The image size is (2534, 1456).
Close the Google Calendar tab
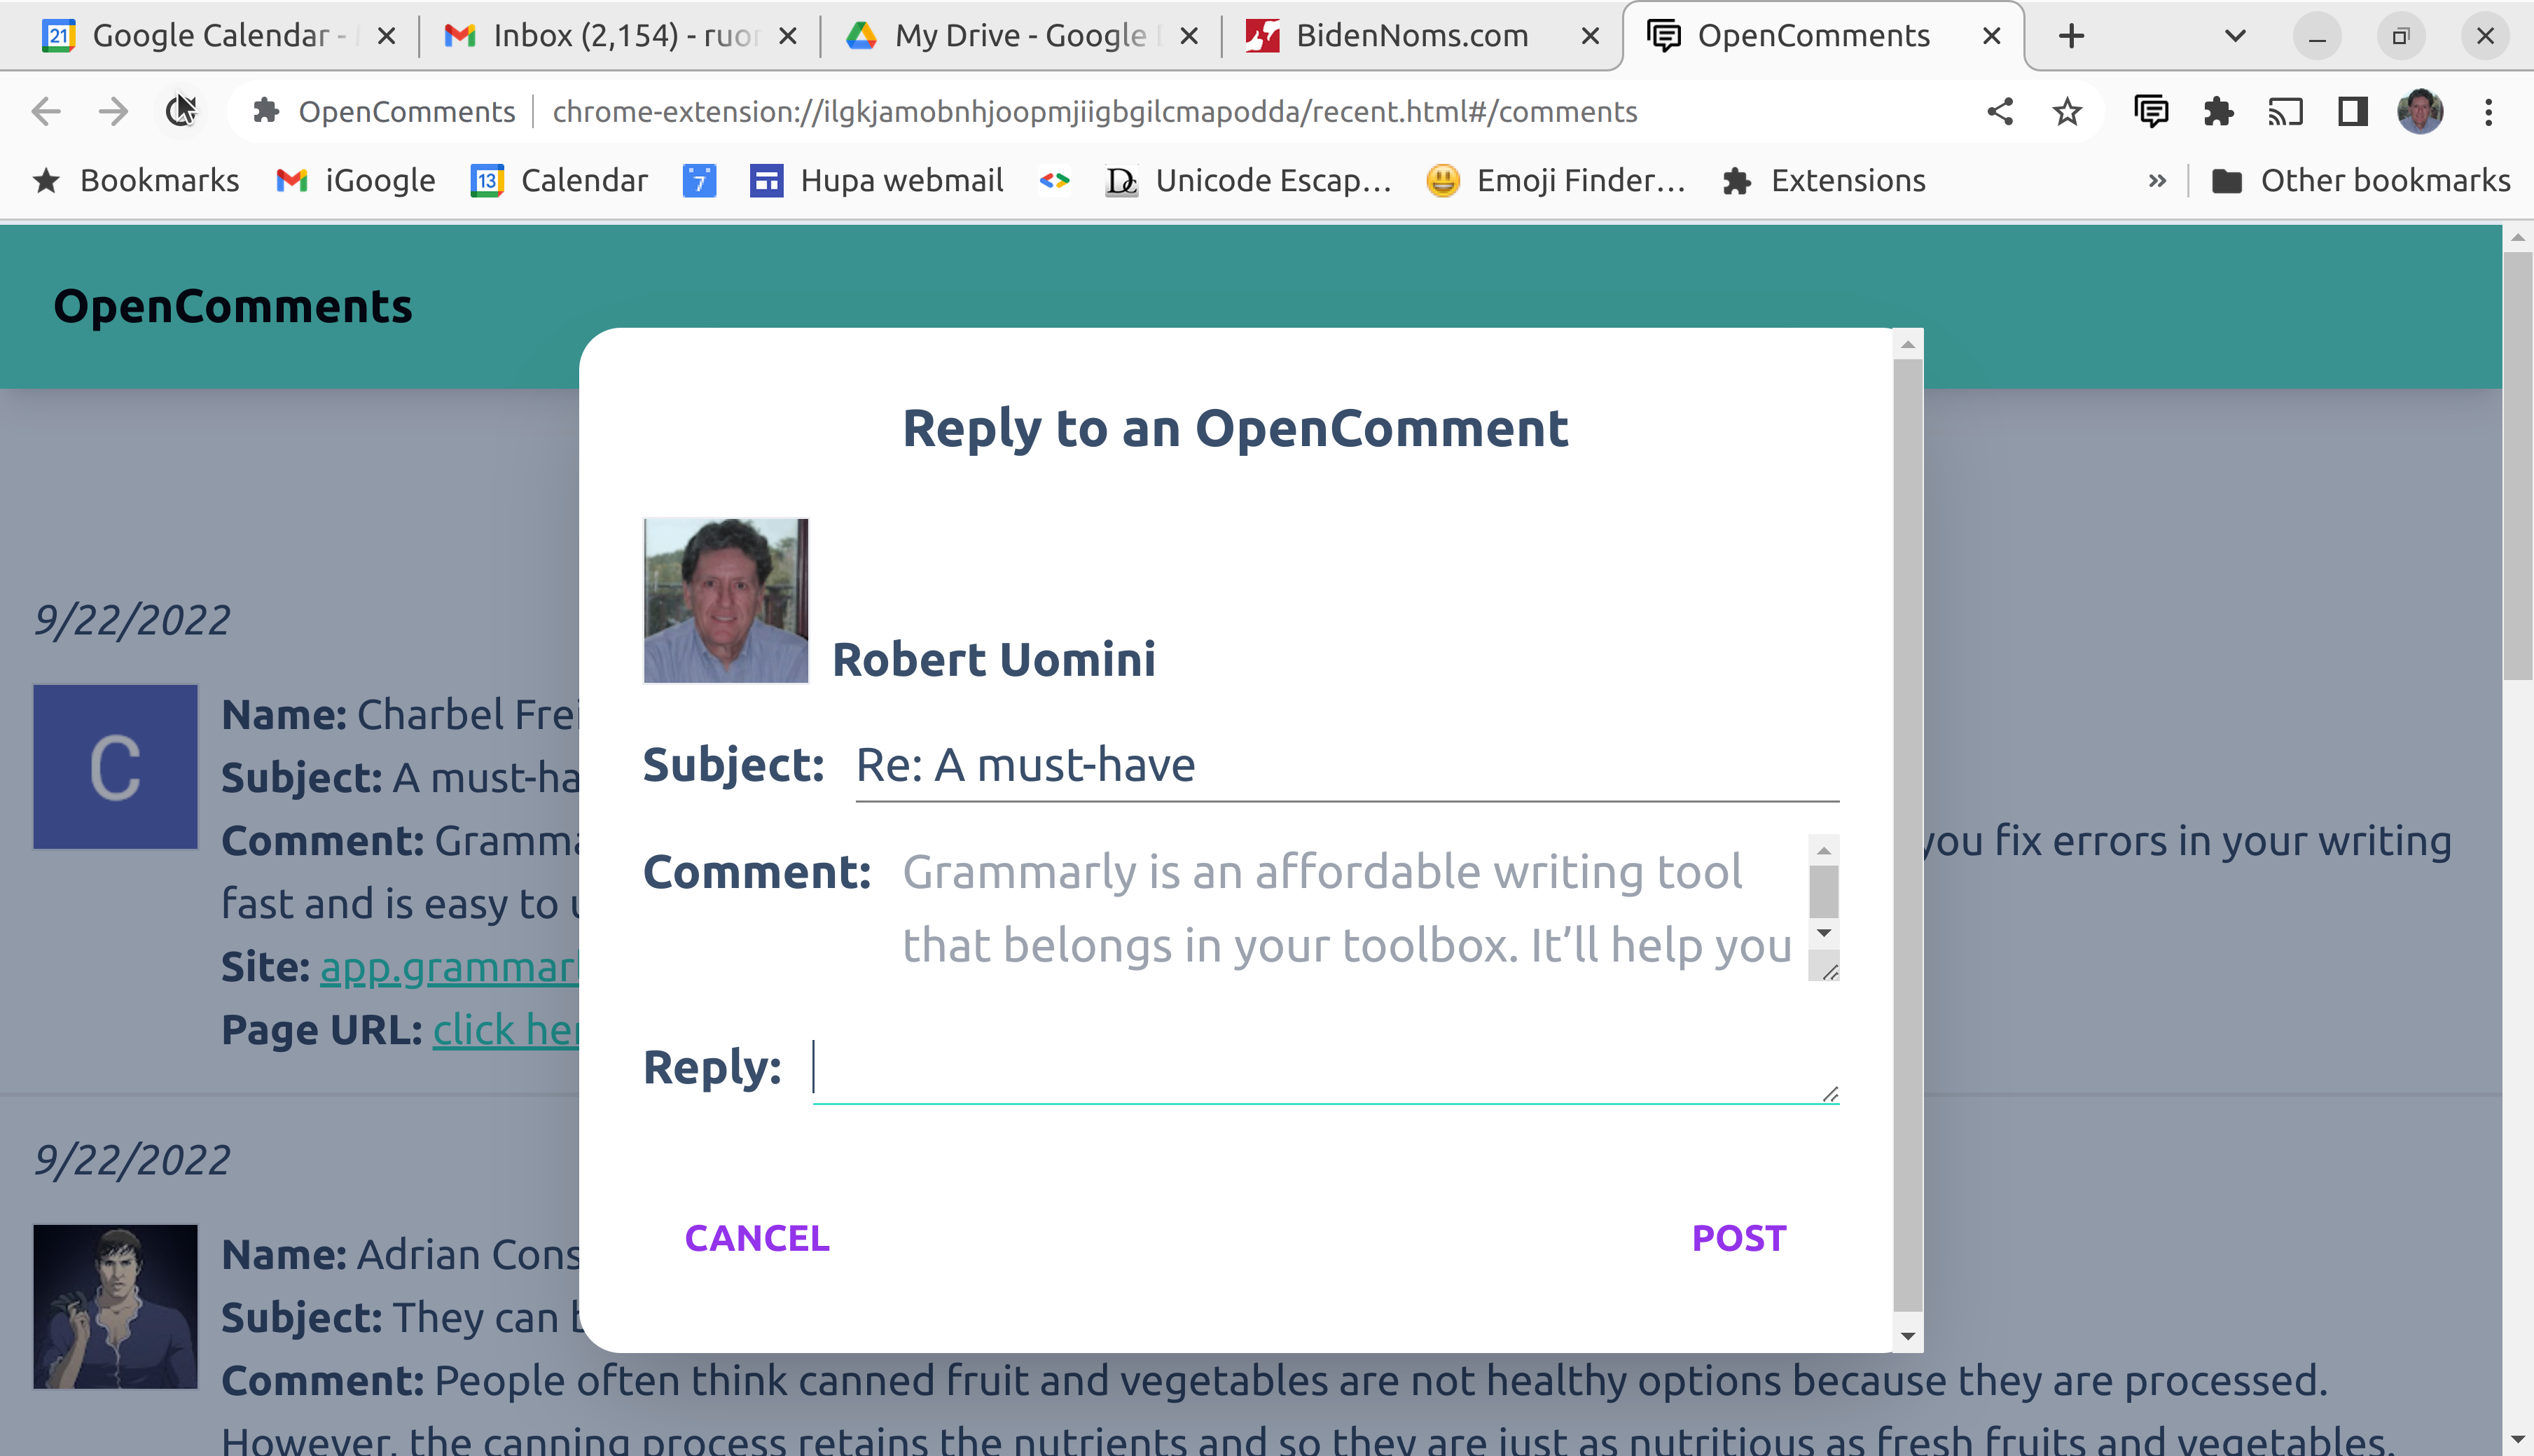pyautogui.click(x=387, y=36)
